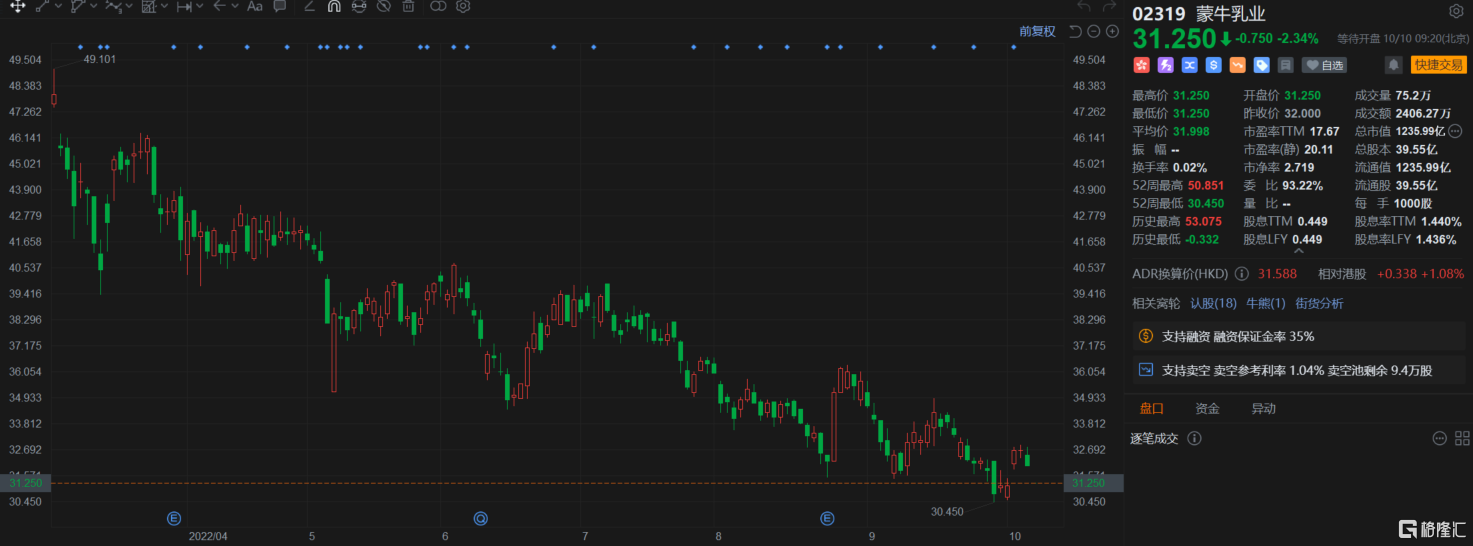1473x546 pixels.
Task: Click the red Hong Kong market badge
Action: click(1141, 65)
